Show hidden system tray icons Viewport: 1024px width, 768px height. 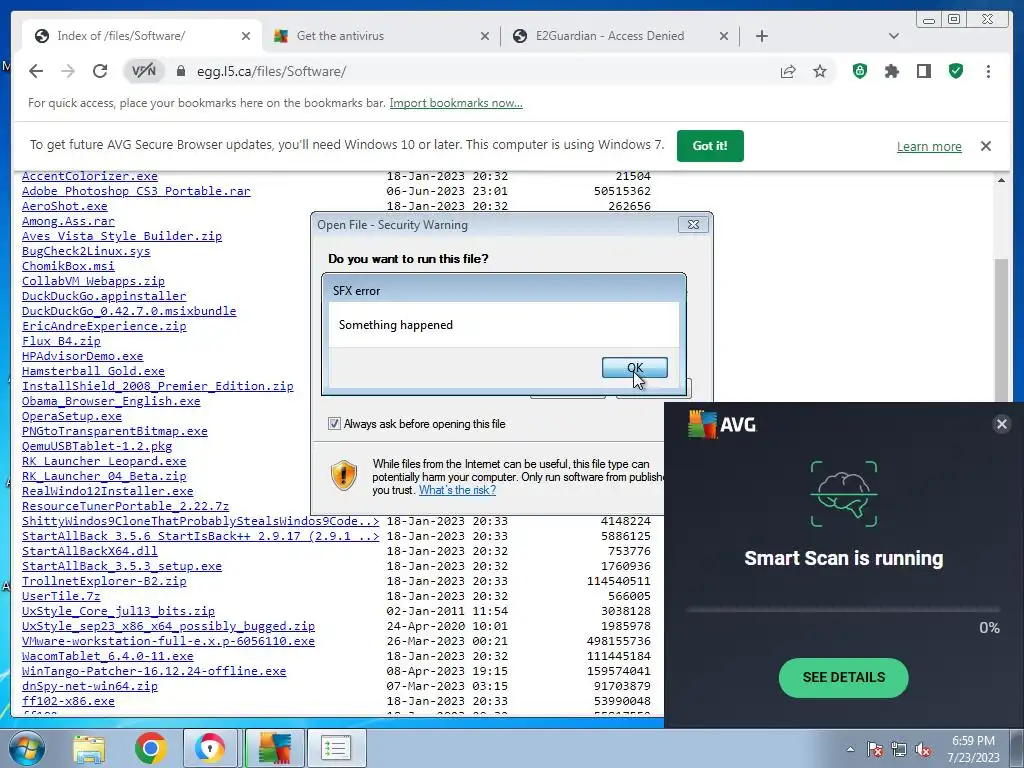[x=850, y=749]
